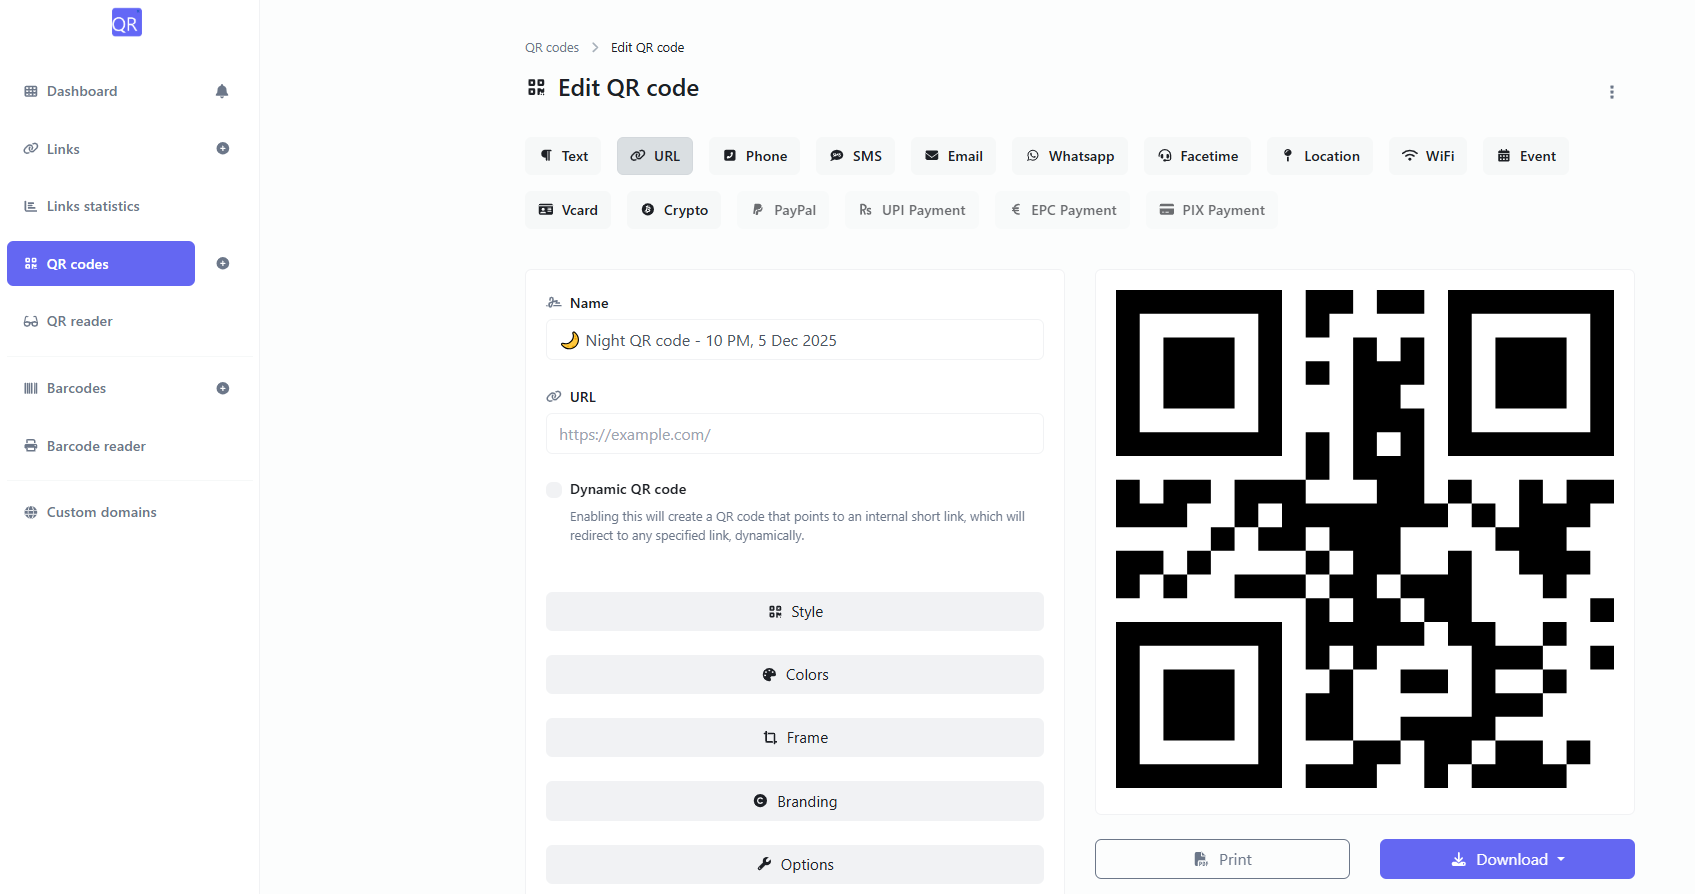Click the plus icon next to Links
The image size is (1695, 894).
point(222,148)
